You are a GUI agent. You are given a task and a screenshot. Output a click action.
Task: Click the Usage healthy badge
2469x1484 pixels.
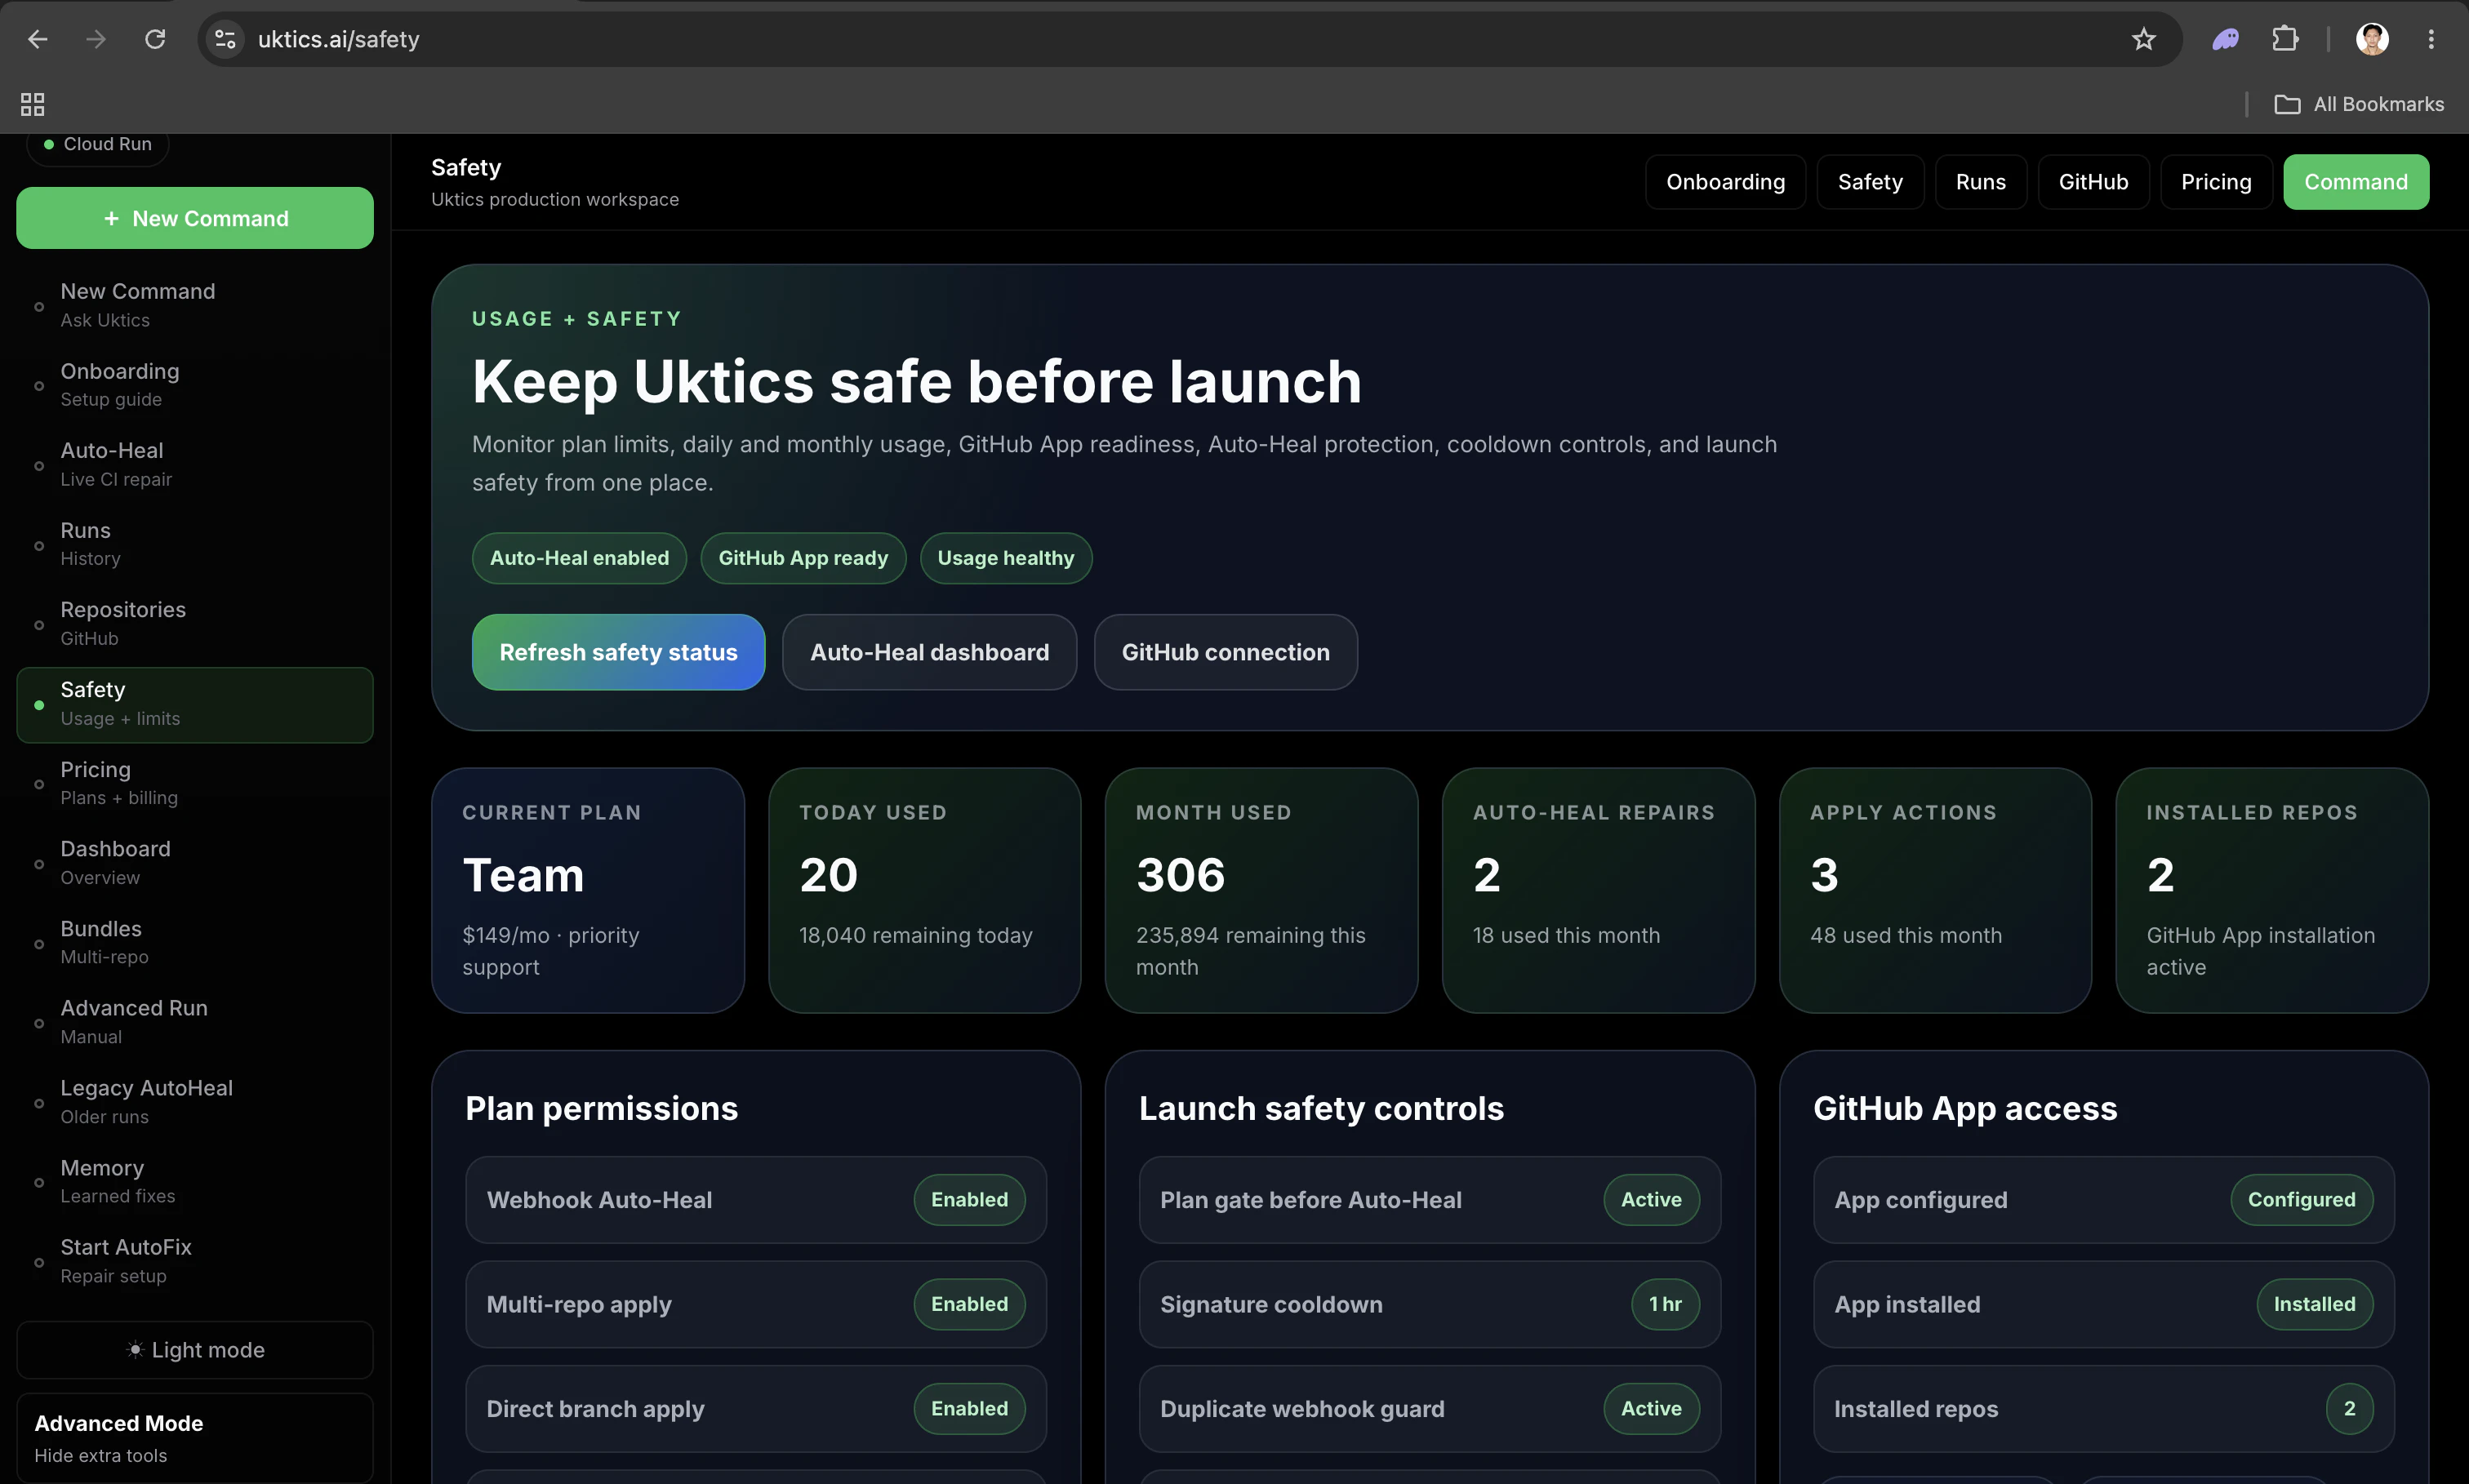point(1005,558)
